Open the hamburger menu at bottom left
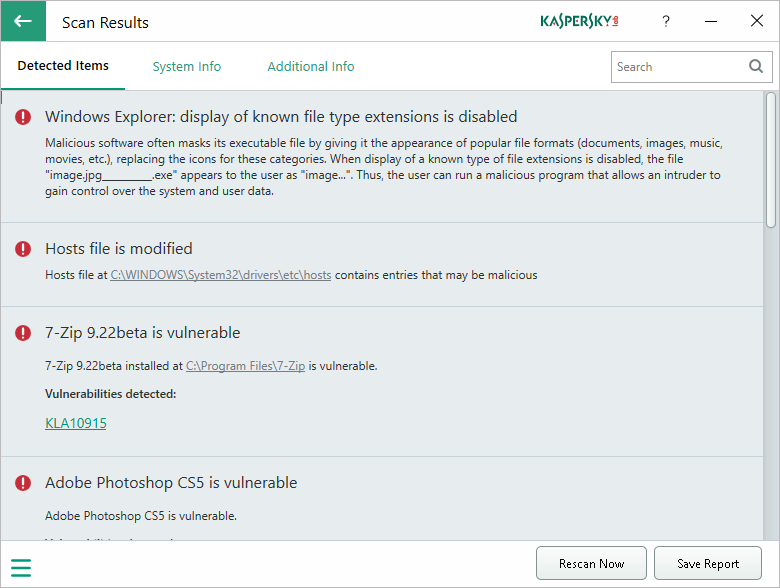The height and width of the screenshot is (588, 780). click(x=21, y=568)
